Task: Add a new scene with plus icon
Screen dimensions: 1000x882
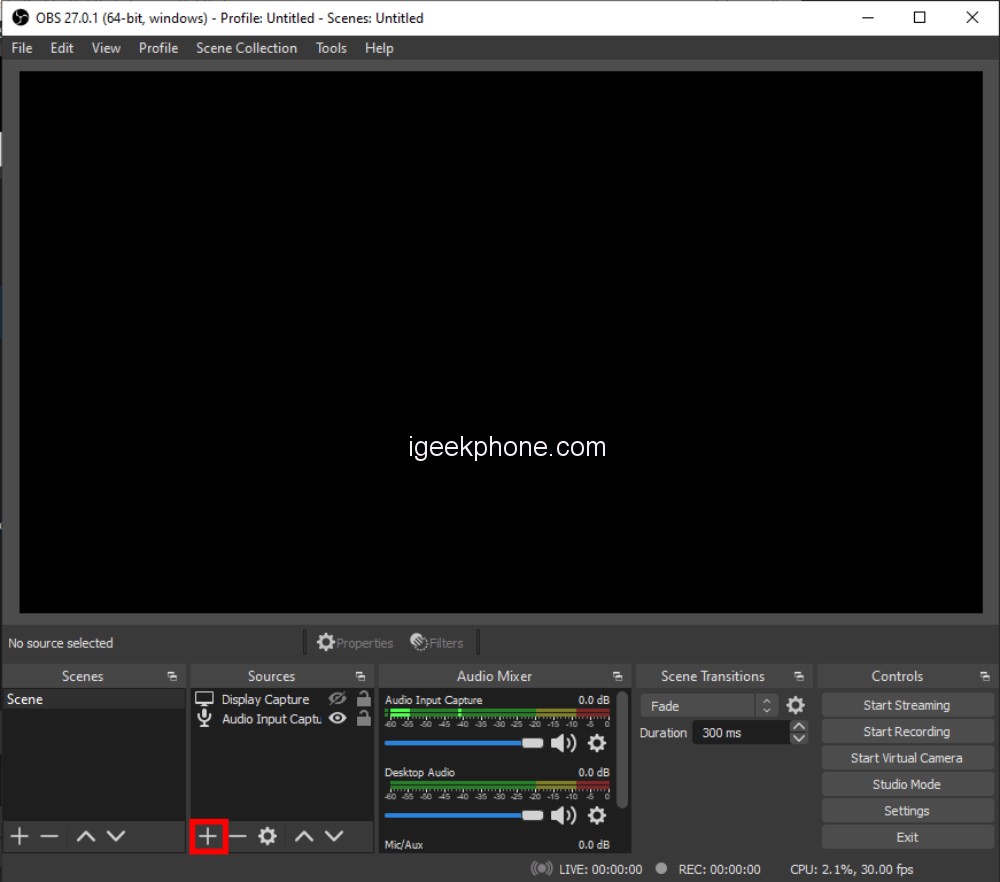Action: coord(19,836)
